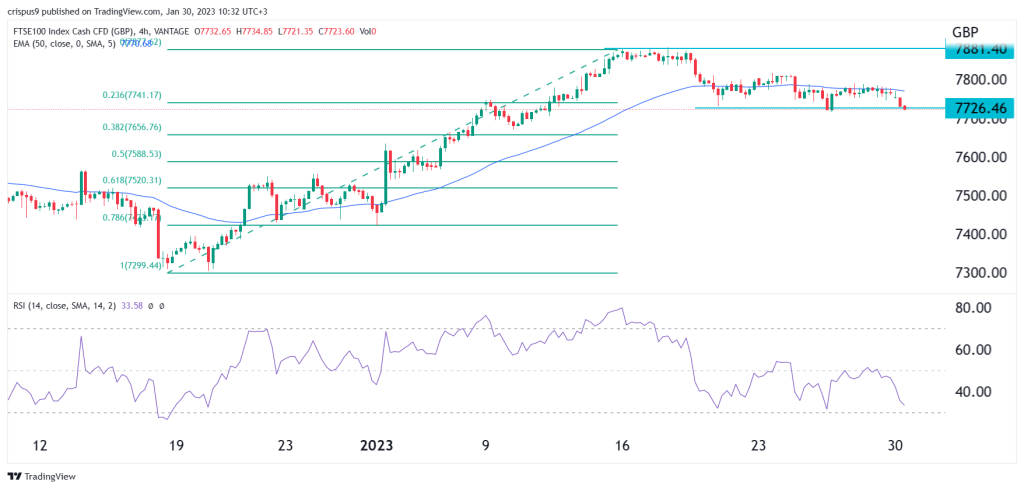The height and width of the screenshot is (489, 1024).
Task: Click the 0.382(7656.76) Fibonacci level label
Action: click(133, 128)
